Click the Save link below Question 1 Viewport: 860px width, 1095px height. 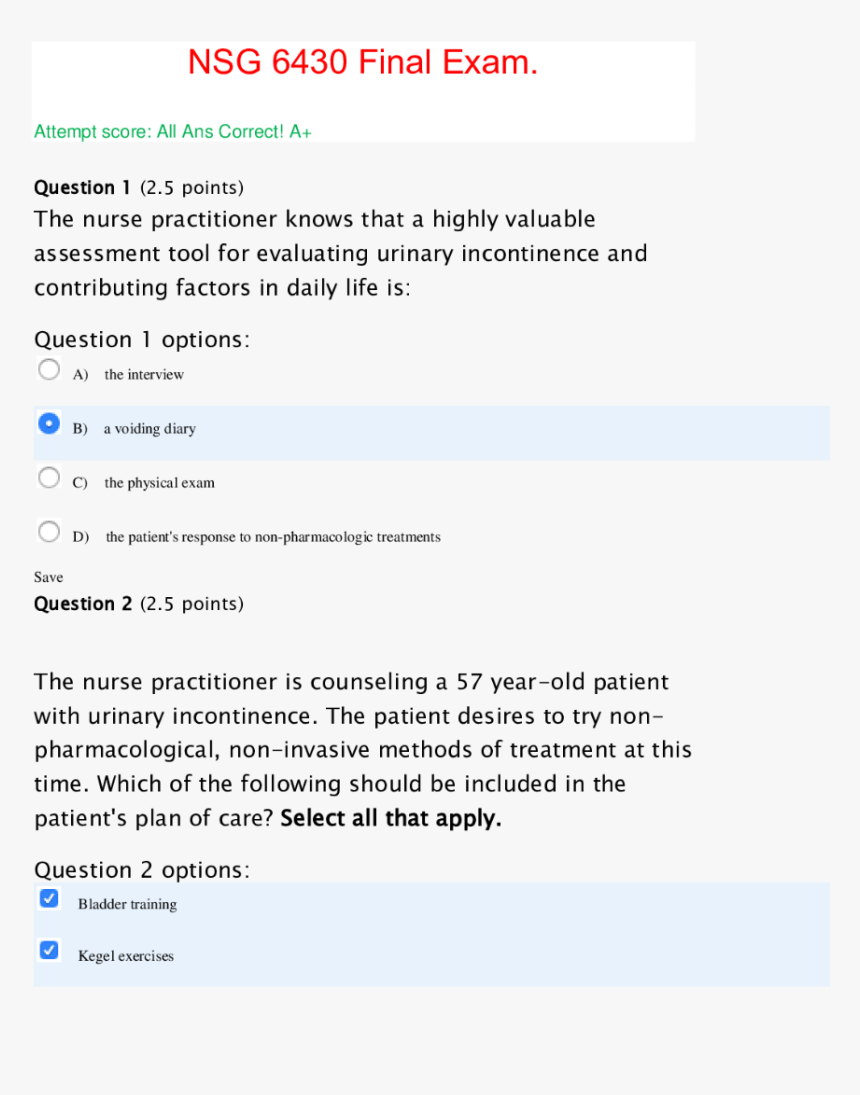(x=48, y=577)
